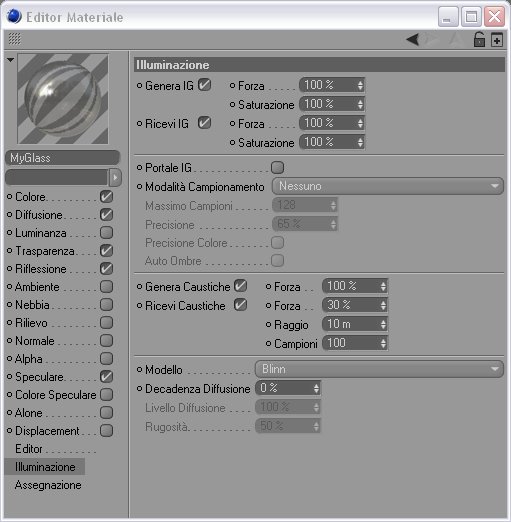The width and height of the screenshot is (511, 522).
Task: Click the Genera Caustiche Forza 100 % field
Action: tap(355, 286)
